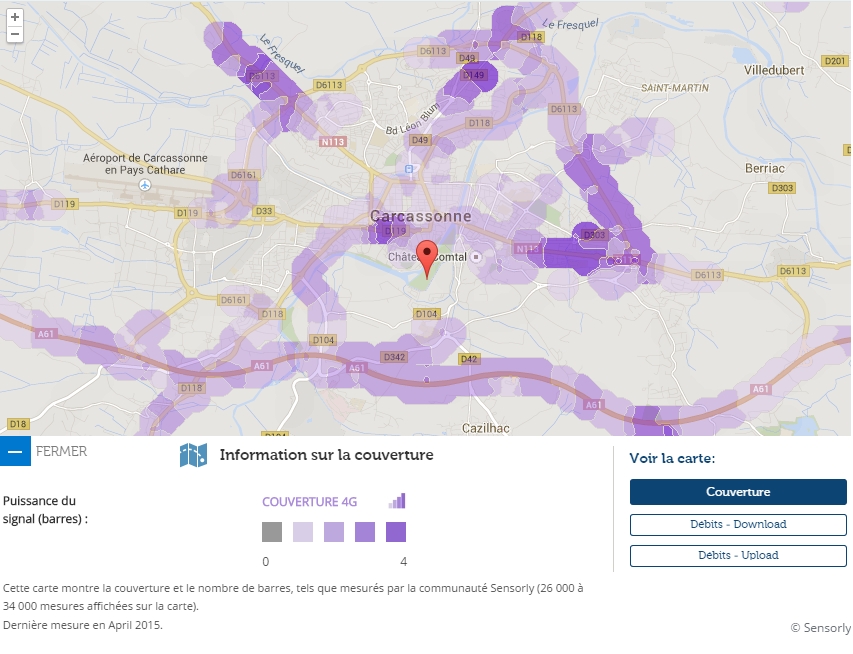Click the D342 road shield
853x654 pixels.
pos(394,357)
